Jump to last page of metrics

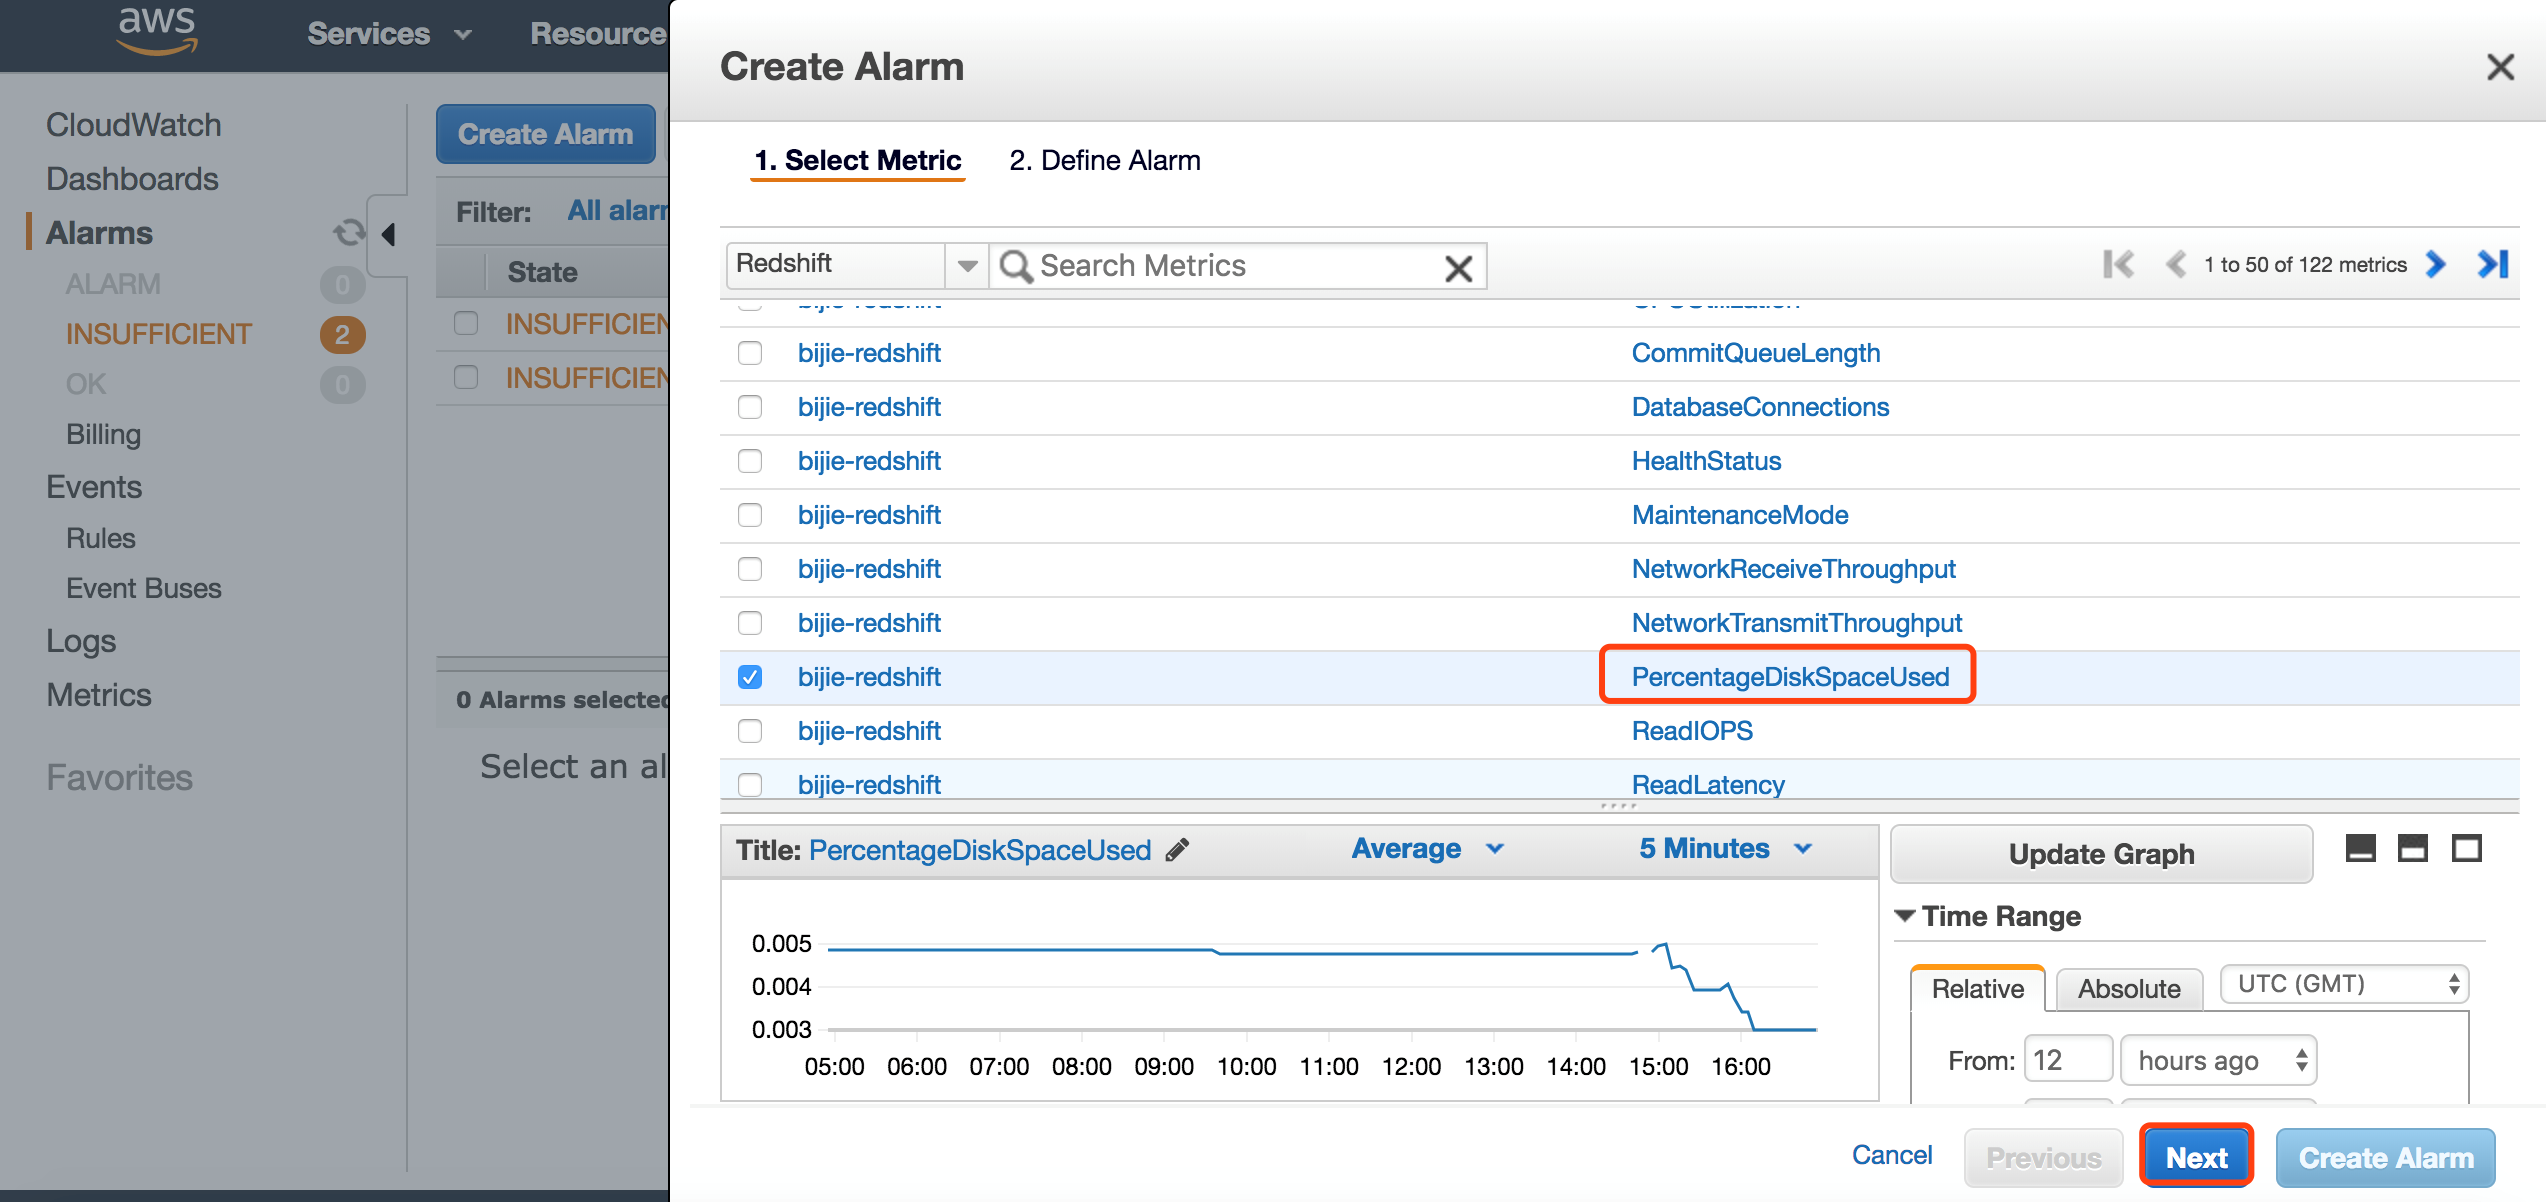(2493, 265)
